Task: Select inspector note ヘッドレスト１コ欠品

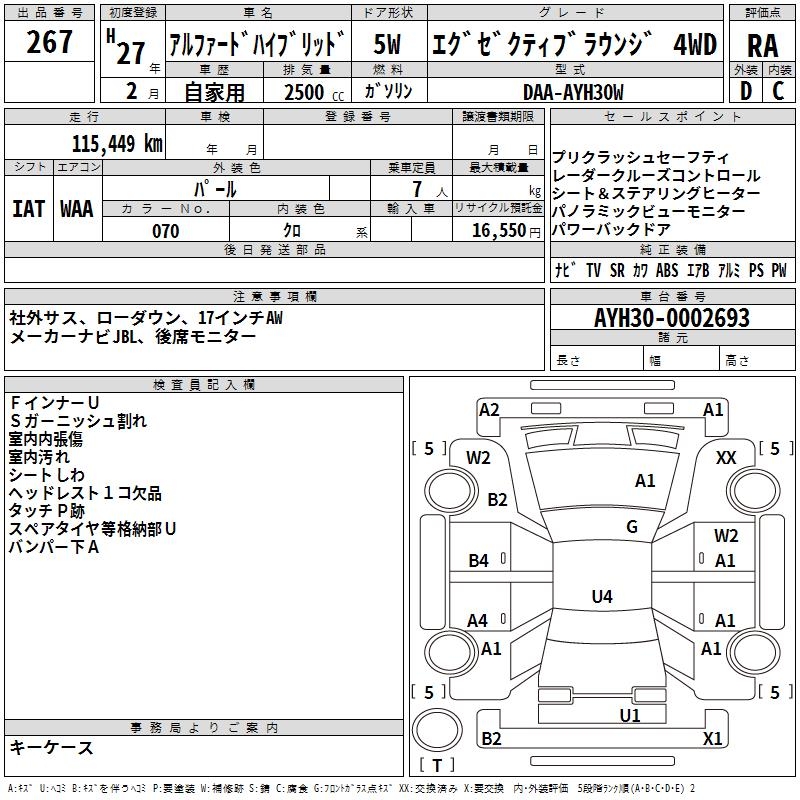Action: (85, 493)
